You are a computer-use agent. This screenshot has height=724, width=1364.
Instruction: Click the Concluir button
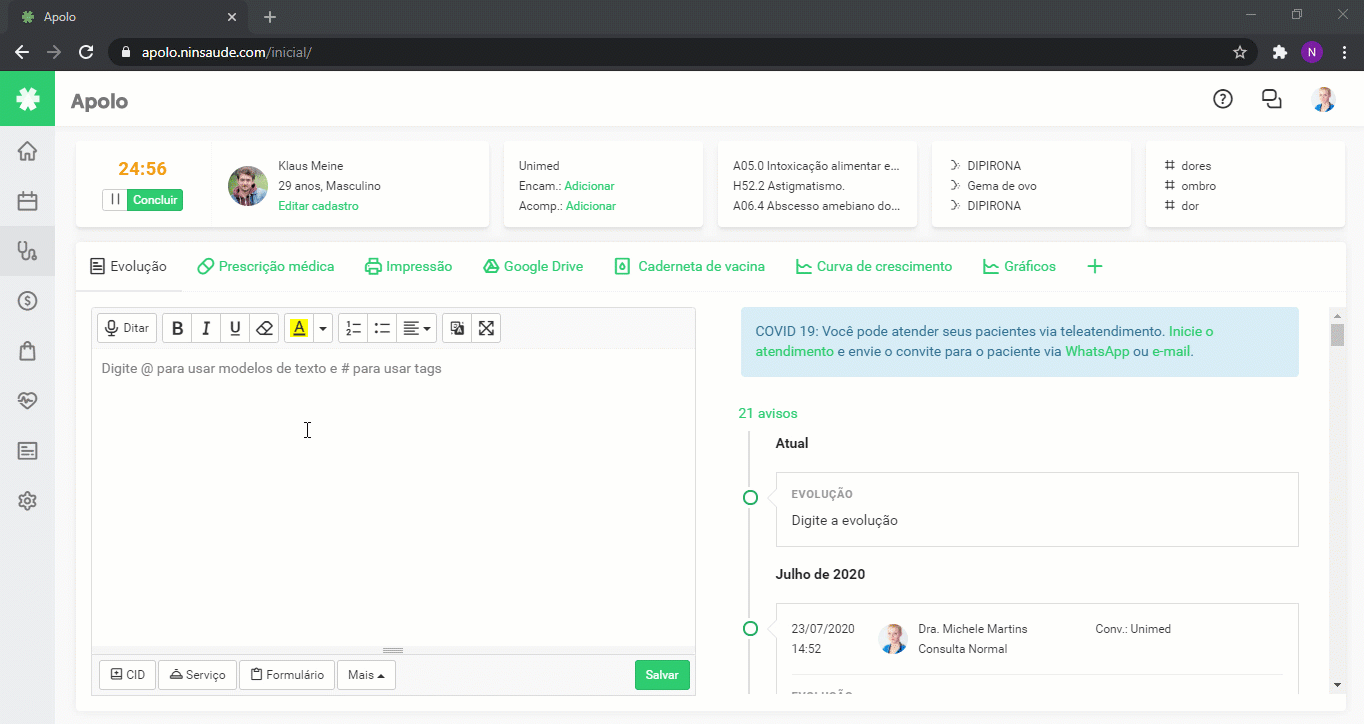[156, 200]
